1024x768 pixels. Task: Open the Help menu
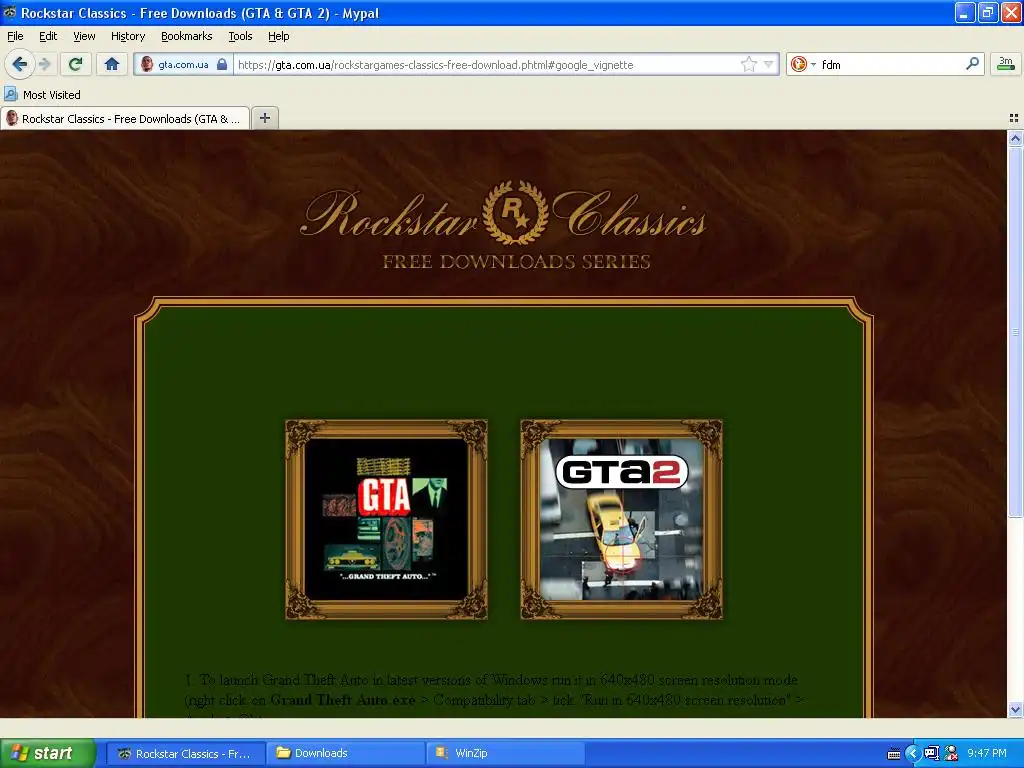(278, 36)
